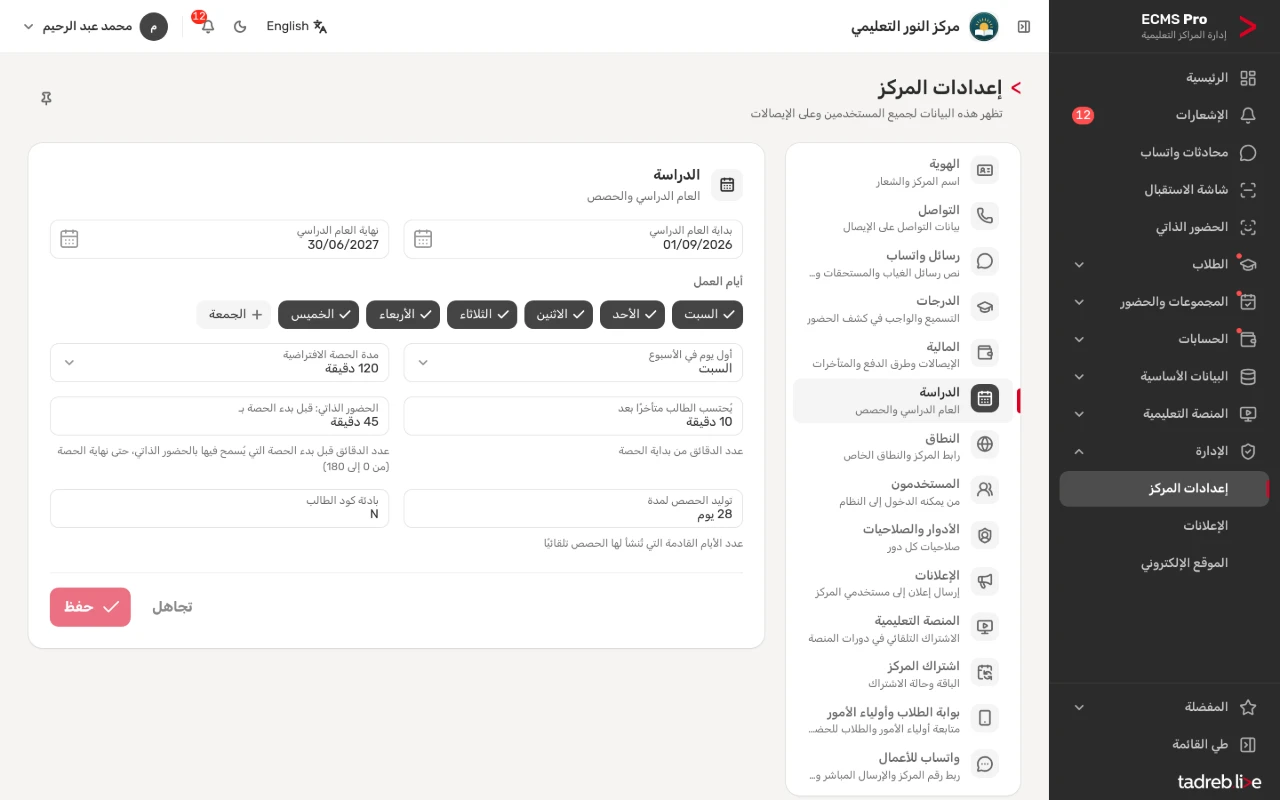Open مدة الحصة الافتراضية dropdown

pyautogui.click(x=219, y=362)
